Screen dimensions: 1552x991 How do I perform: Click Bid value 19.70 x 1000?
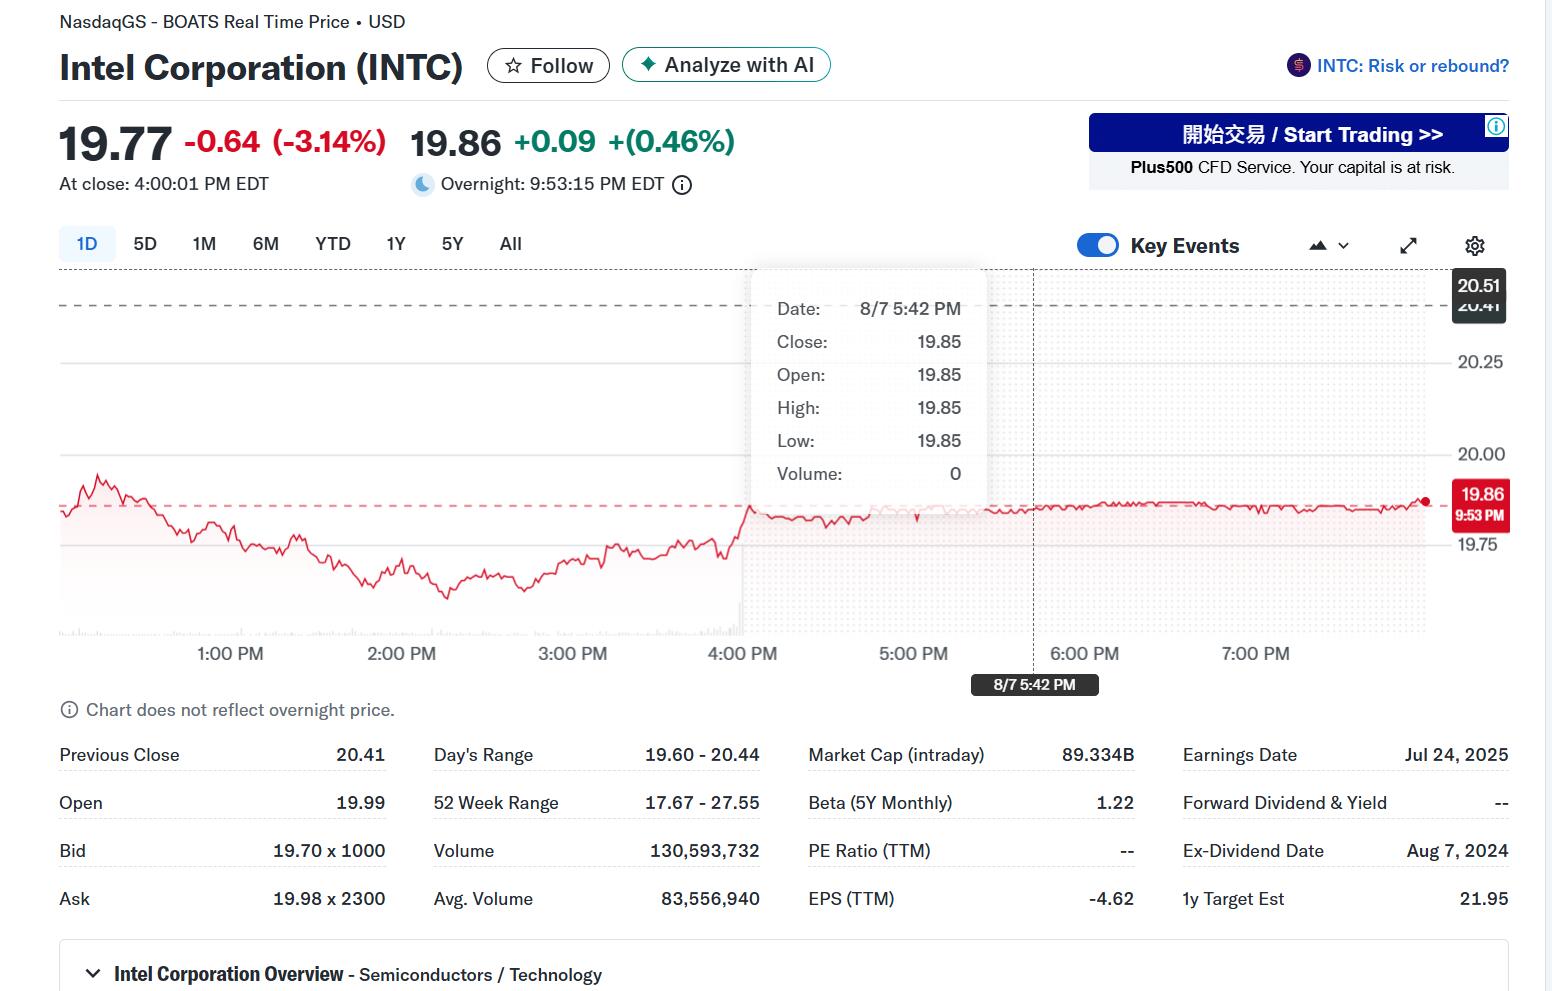coord(329,851)
